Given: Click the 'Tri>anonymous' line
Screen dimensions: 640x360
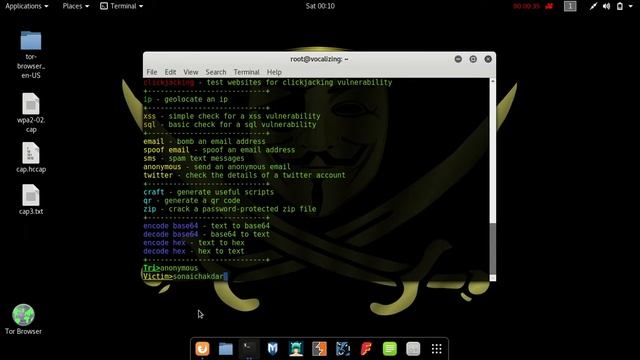Looking at the screenshot, I should [x=171, y=268].
